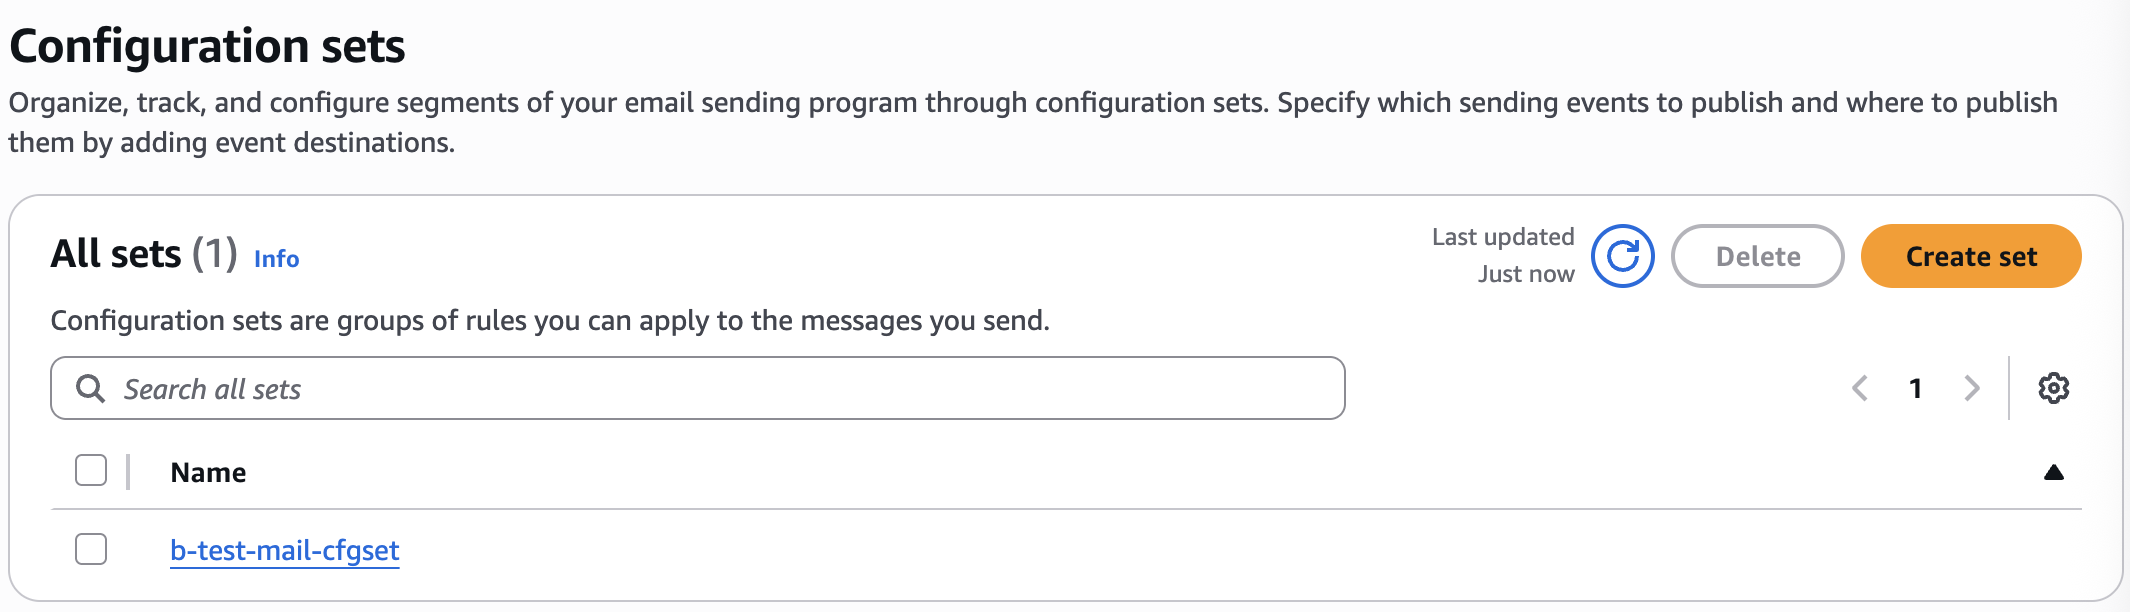Sort by clicking the Name column header
Image resolution: width=2130 pixels, height=612 pixels.
[208, 473]
